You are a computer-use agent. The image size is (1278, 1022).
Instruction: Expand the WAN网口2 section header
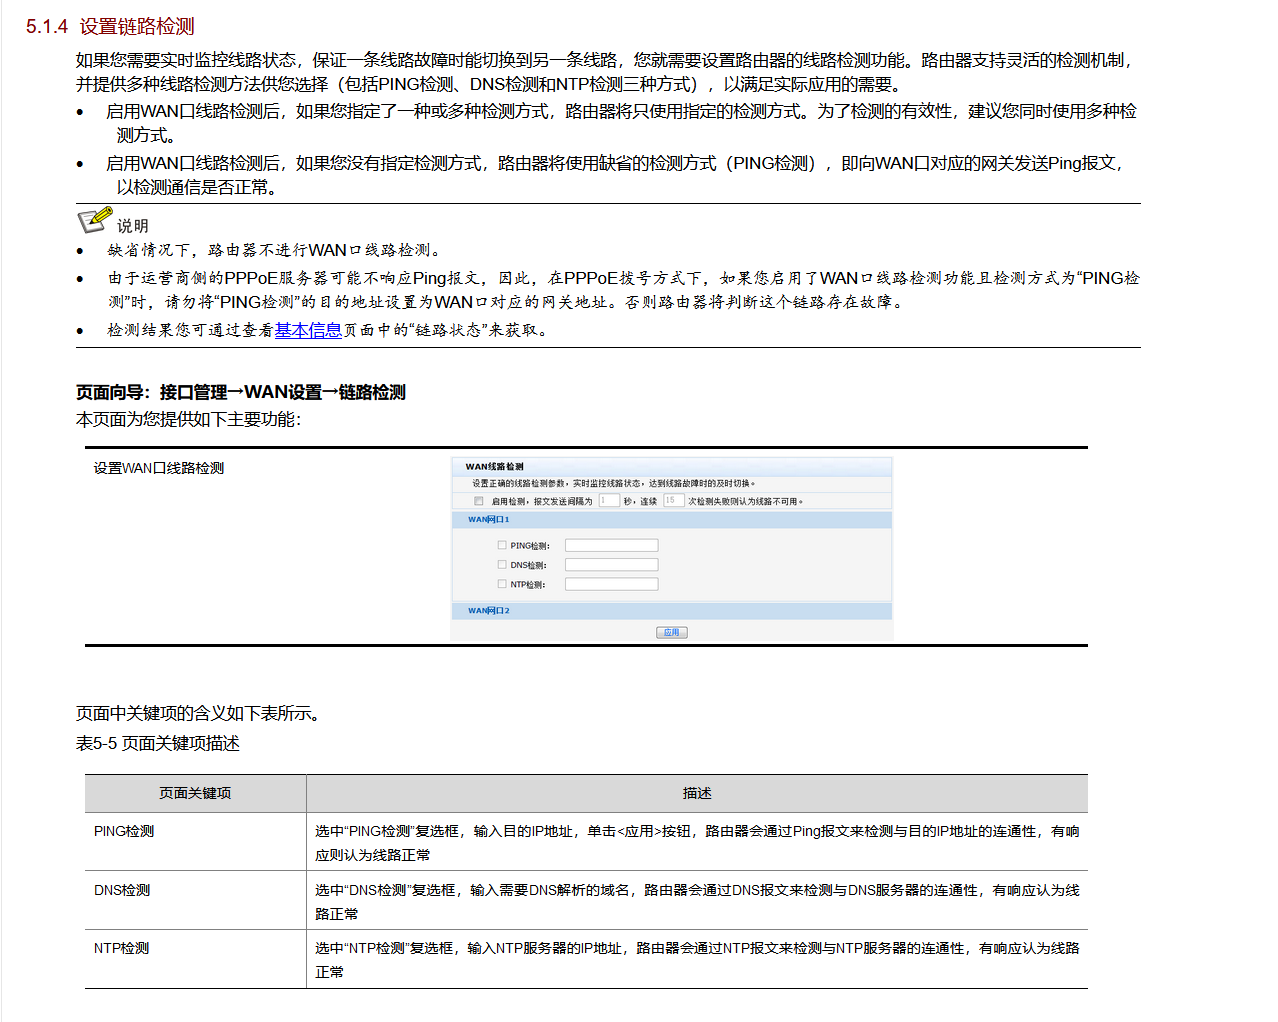click(672, 610)
